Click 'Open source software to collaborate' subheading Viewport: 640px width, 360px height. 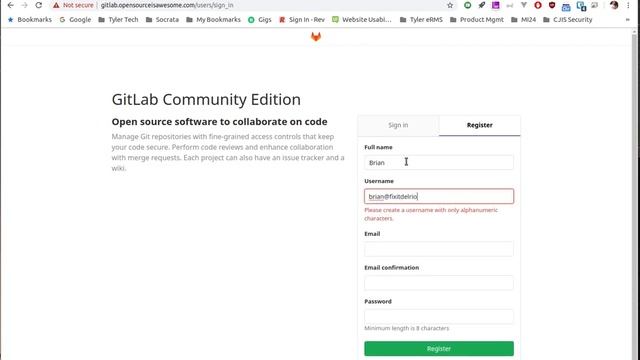tap(220, 122)
